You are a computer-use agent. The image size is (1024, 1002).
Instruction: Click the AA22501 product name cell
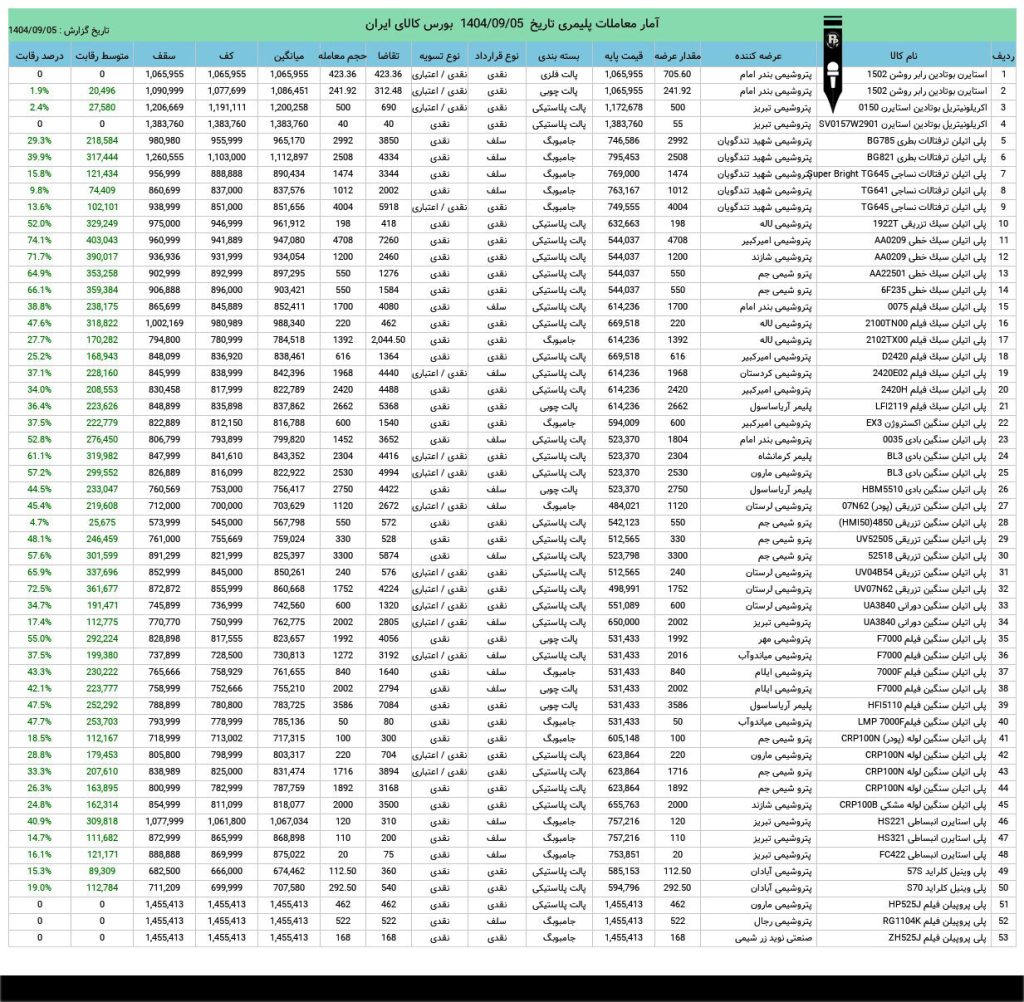(x=904, y=274)
